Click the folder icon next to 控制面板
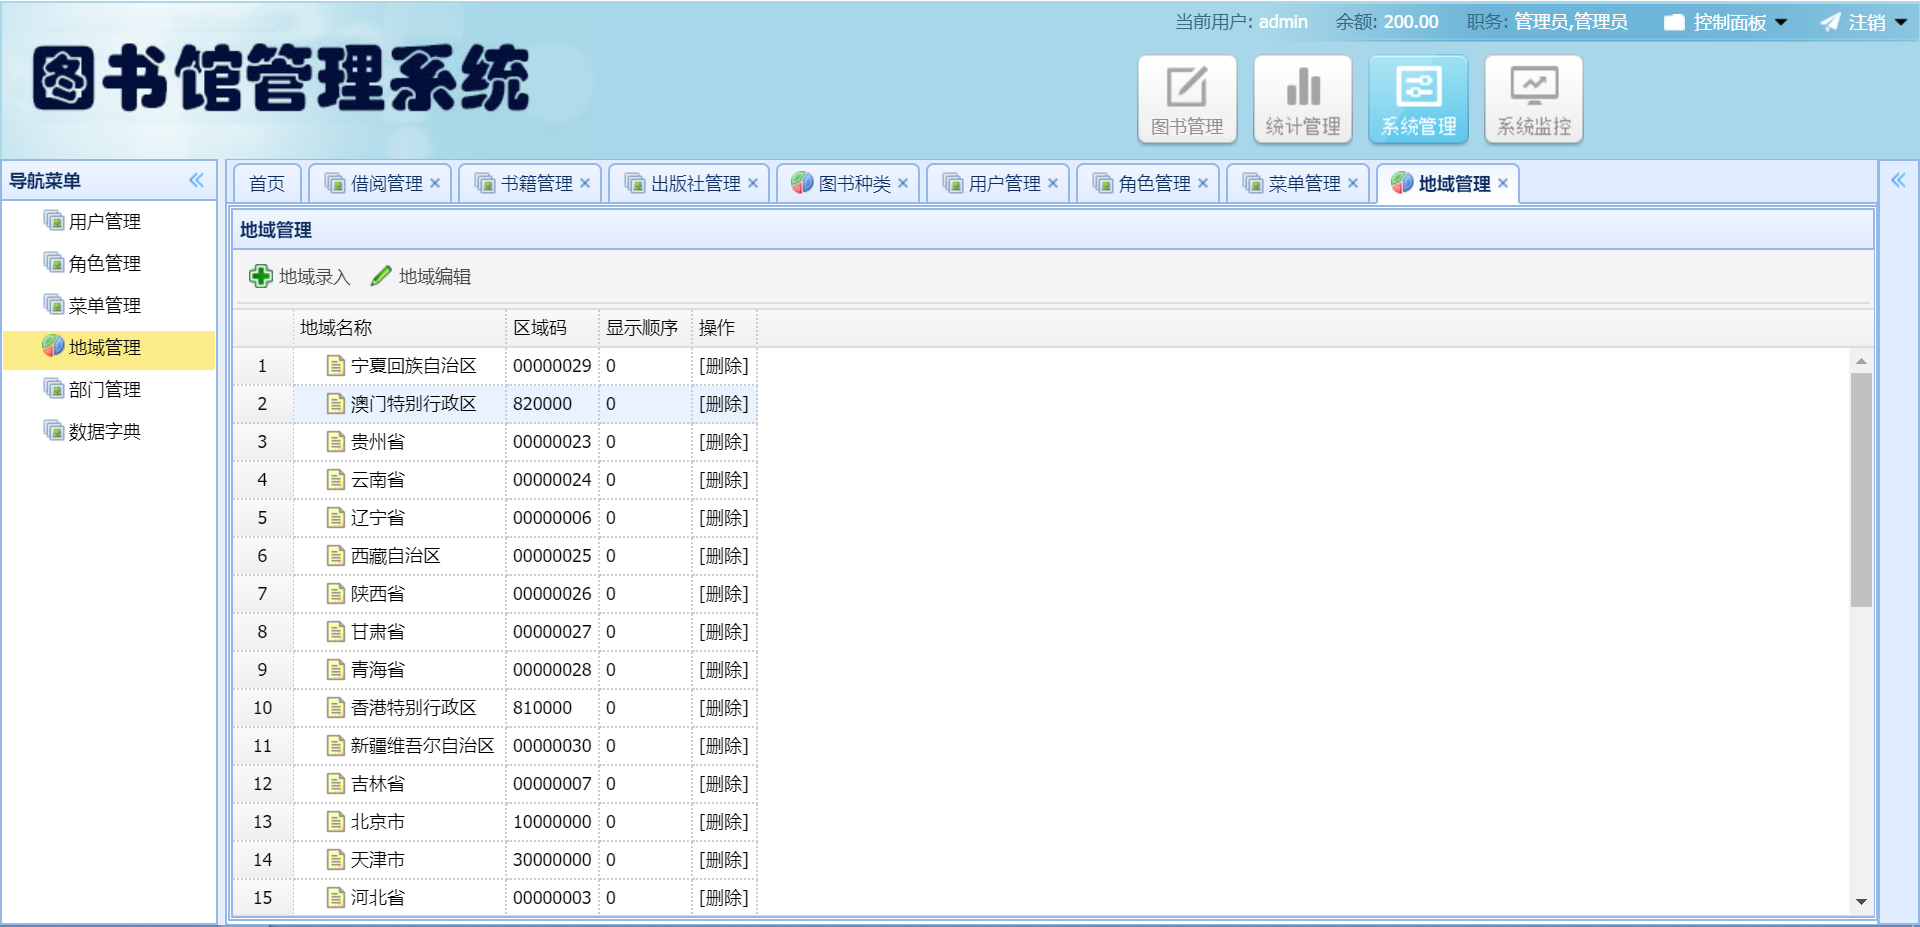Screen dimensions: 1920x927 [x=1673, y=21]
